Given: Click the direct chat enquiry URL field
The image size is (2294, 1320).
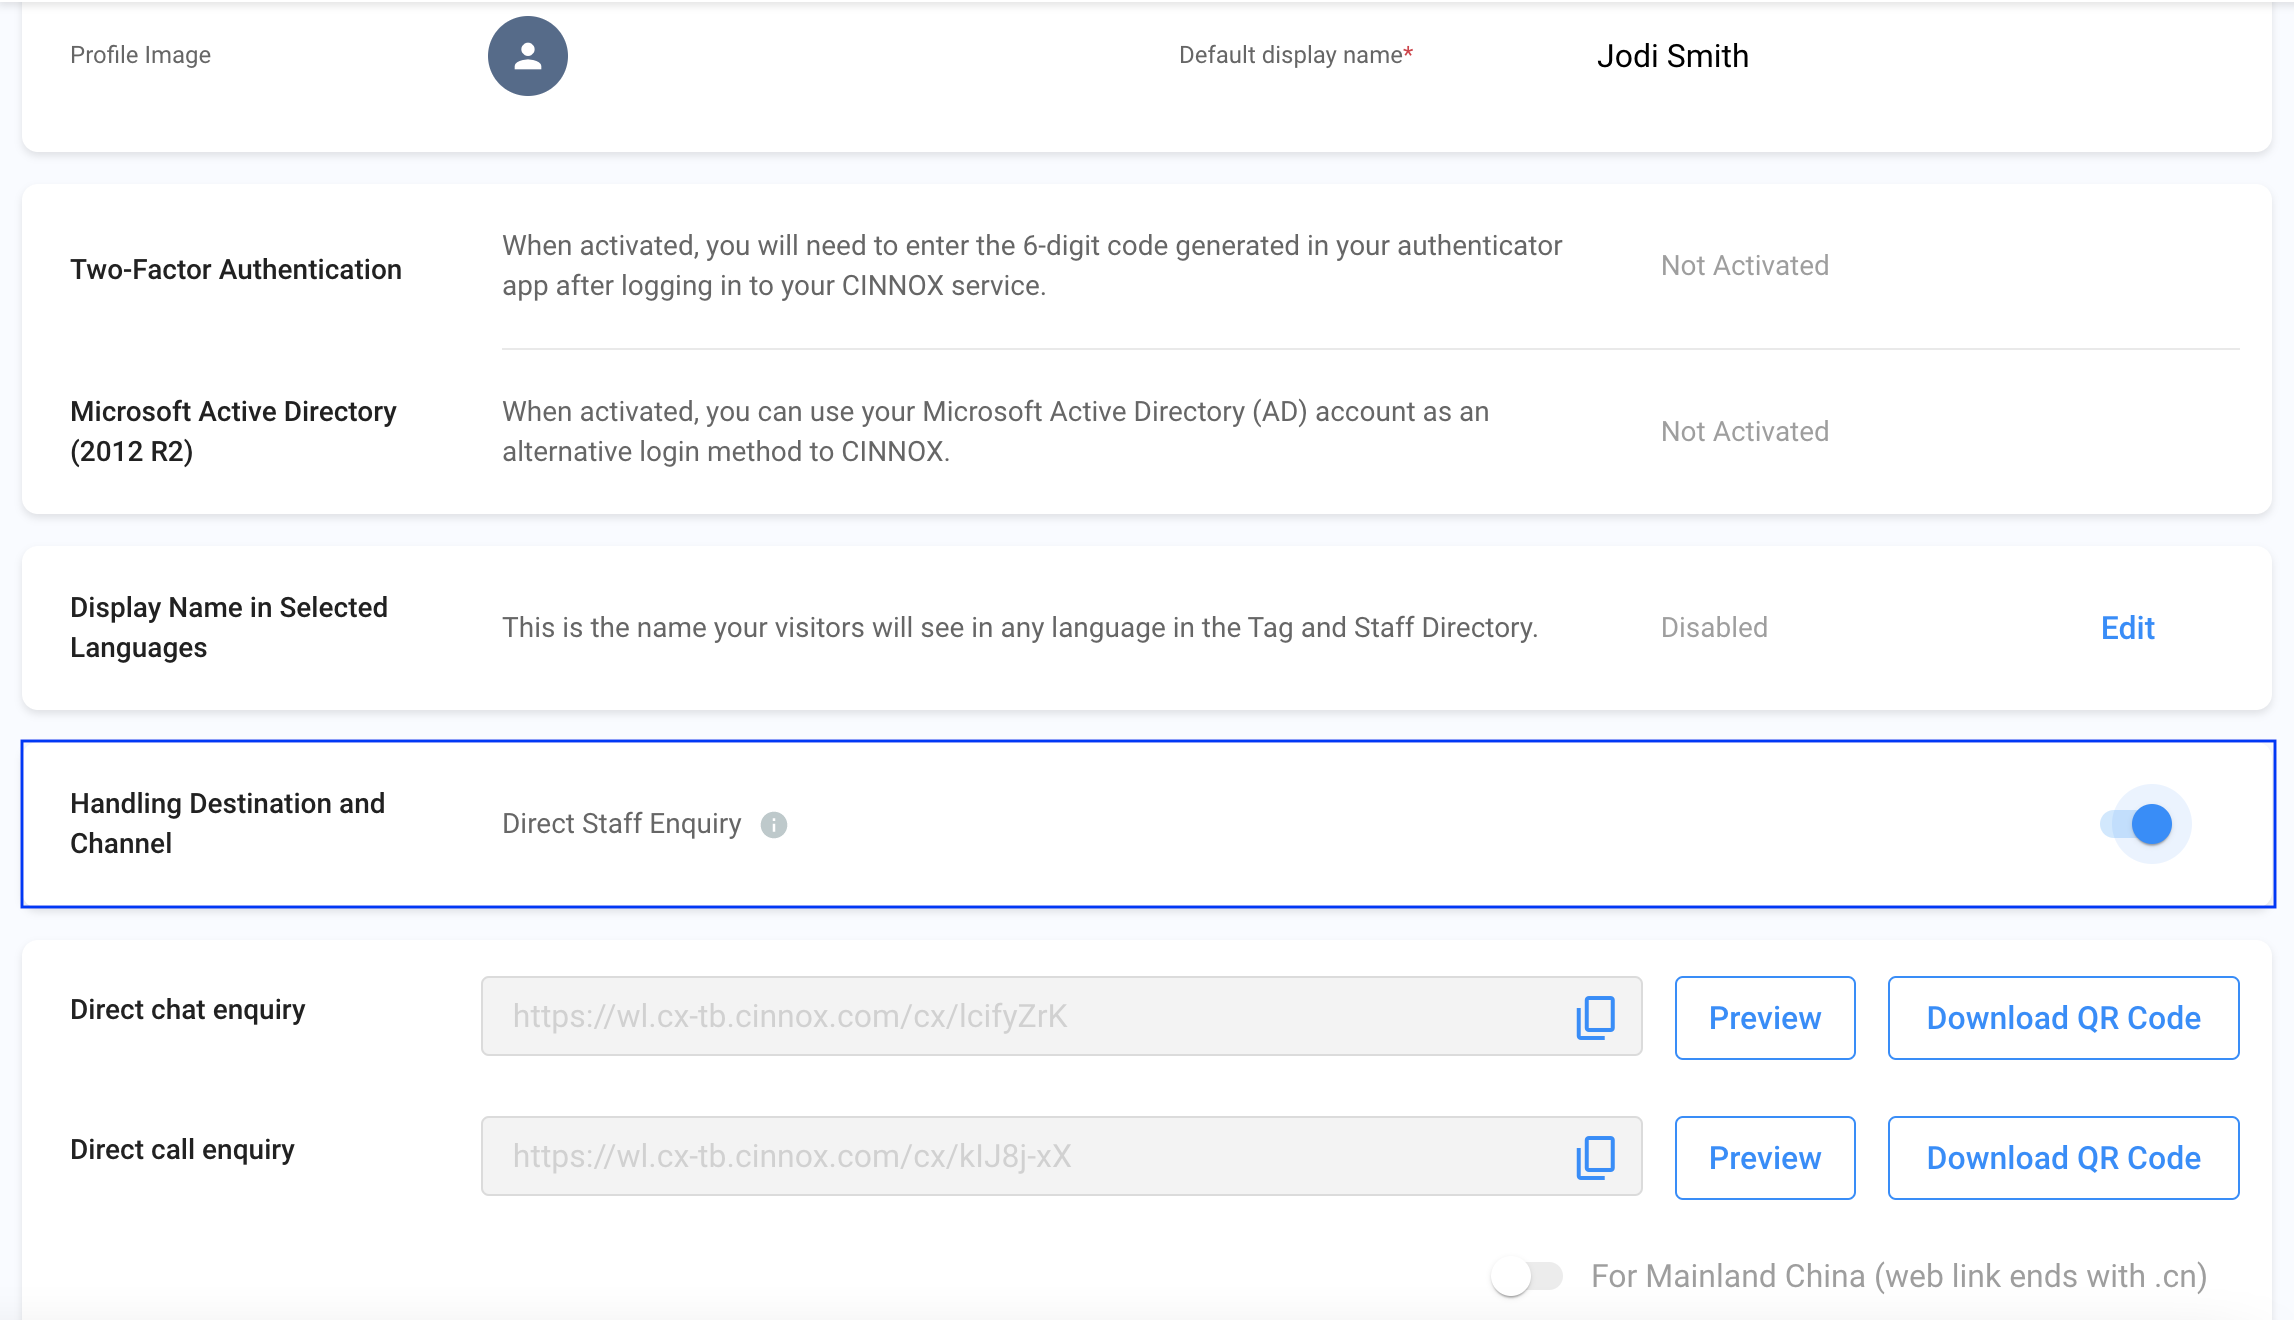Looking at the screenshot, I should (x=1020, y=1017).
